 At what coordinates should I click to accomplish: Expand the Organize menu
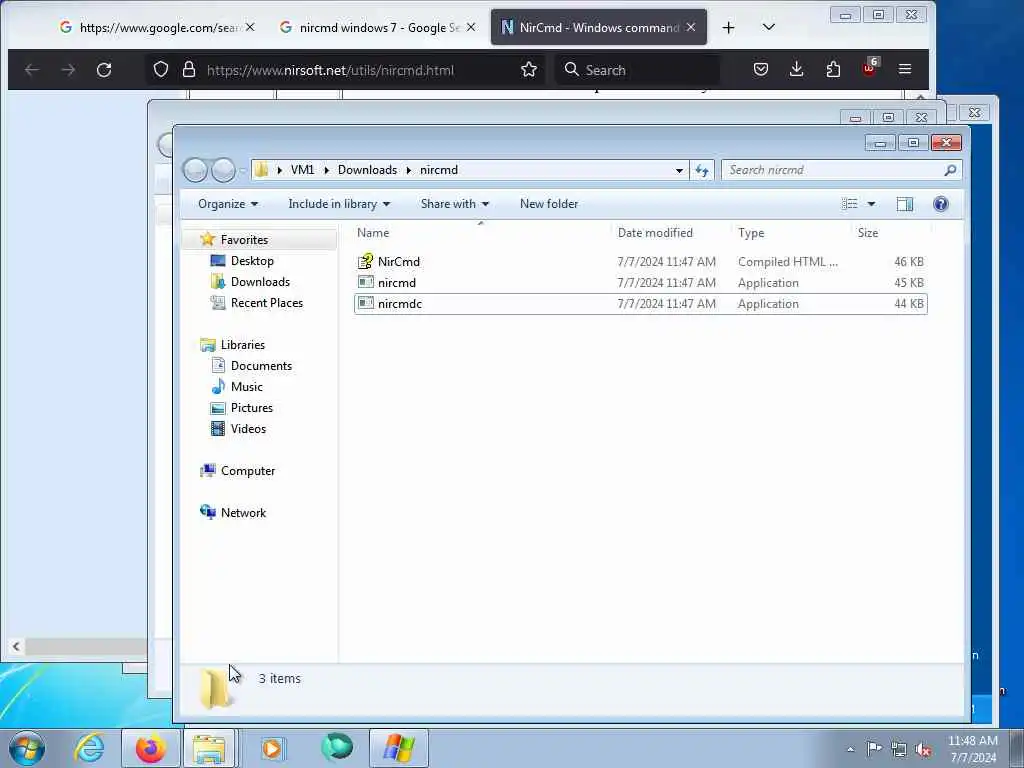228,204
